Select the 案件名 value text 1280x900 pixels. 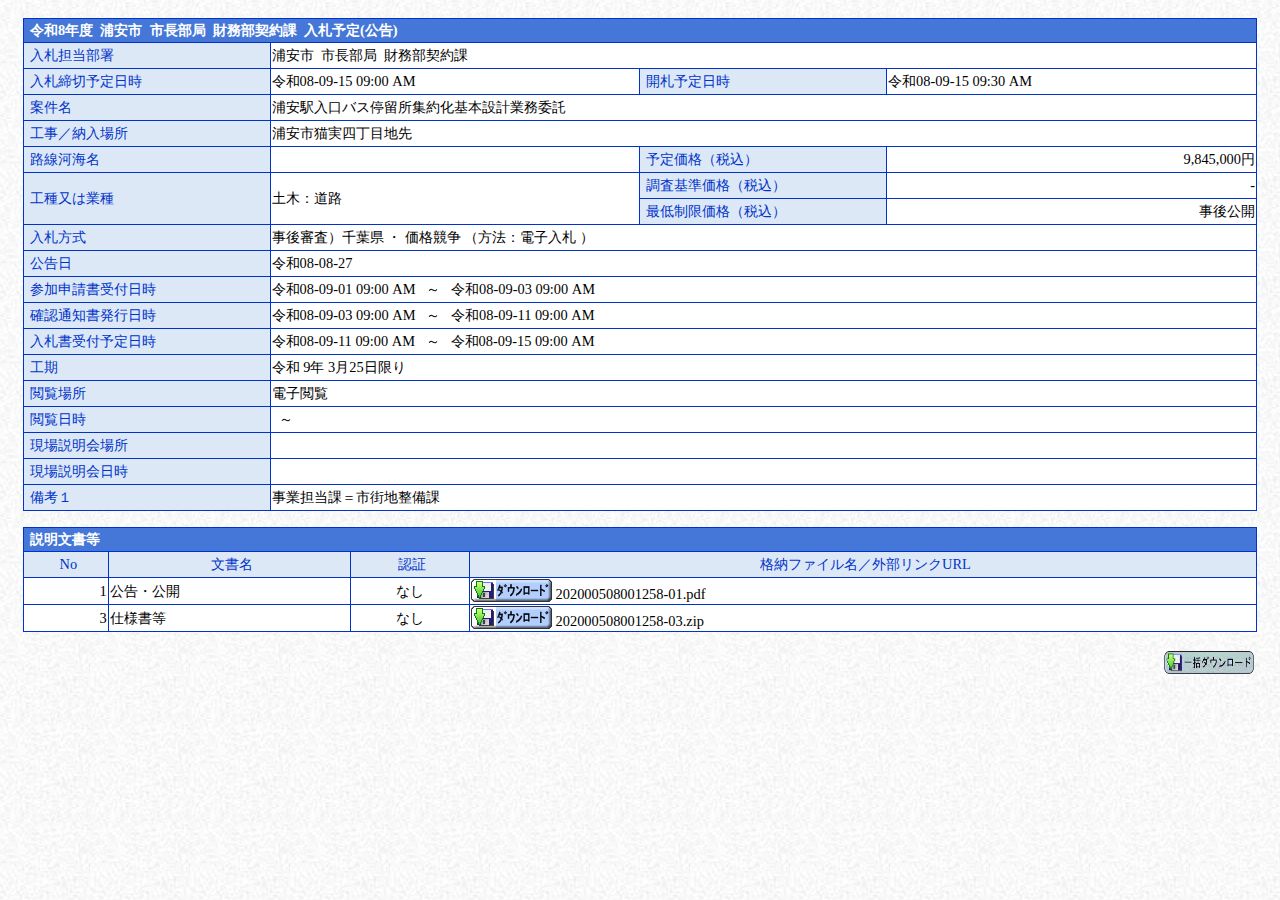[x=418, y=107]
